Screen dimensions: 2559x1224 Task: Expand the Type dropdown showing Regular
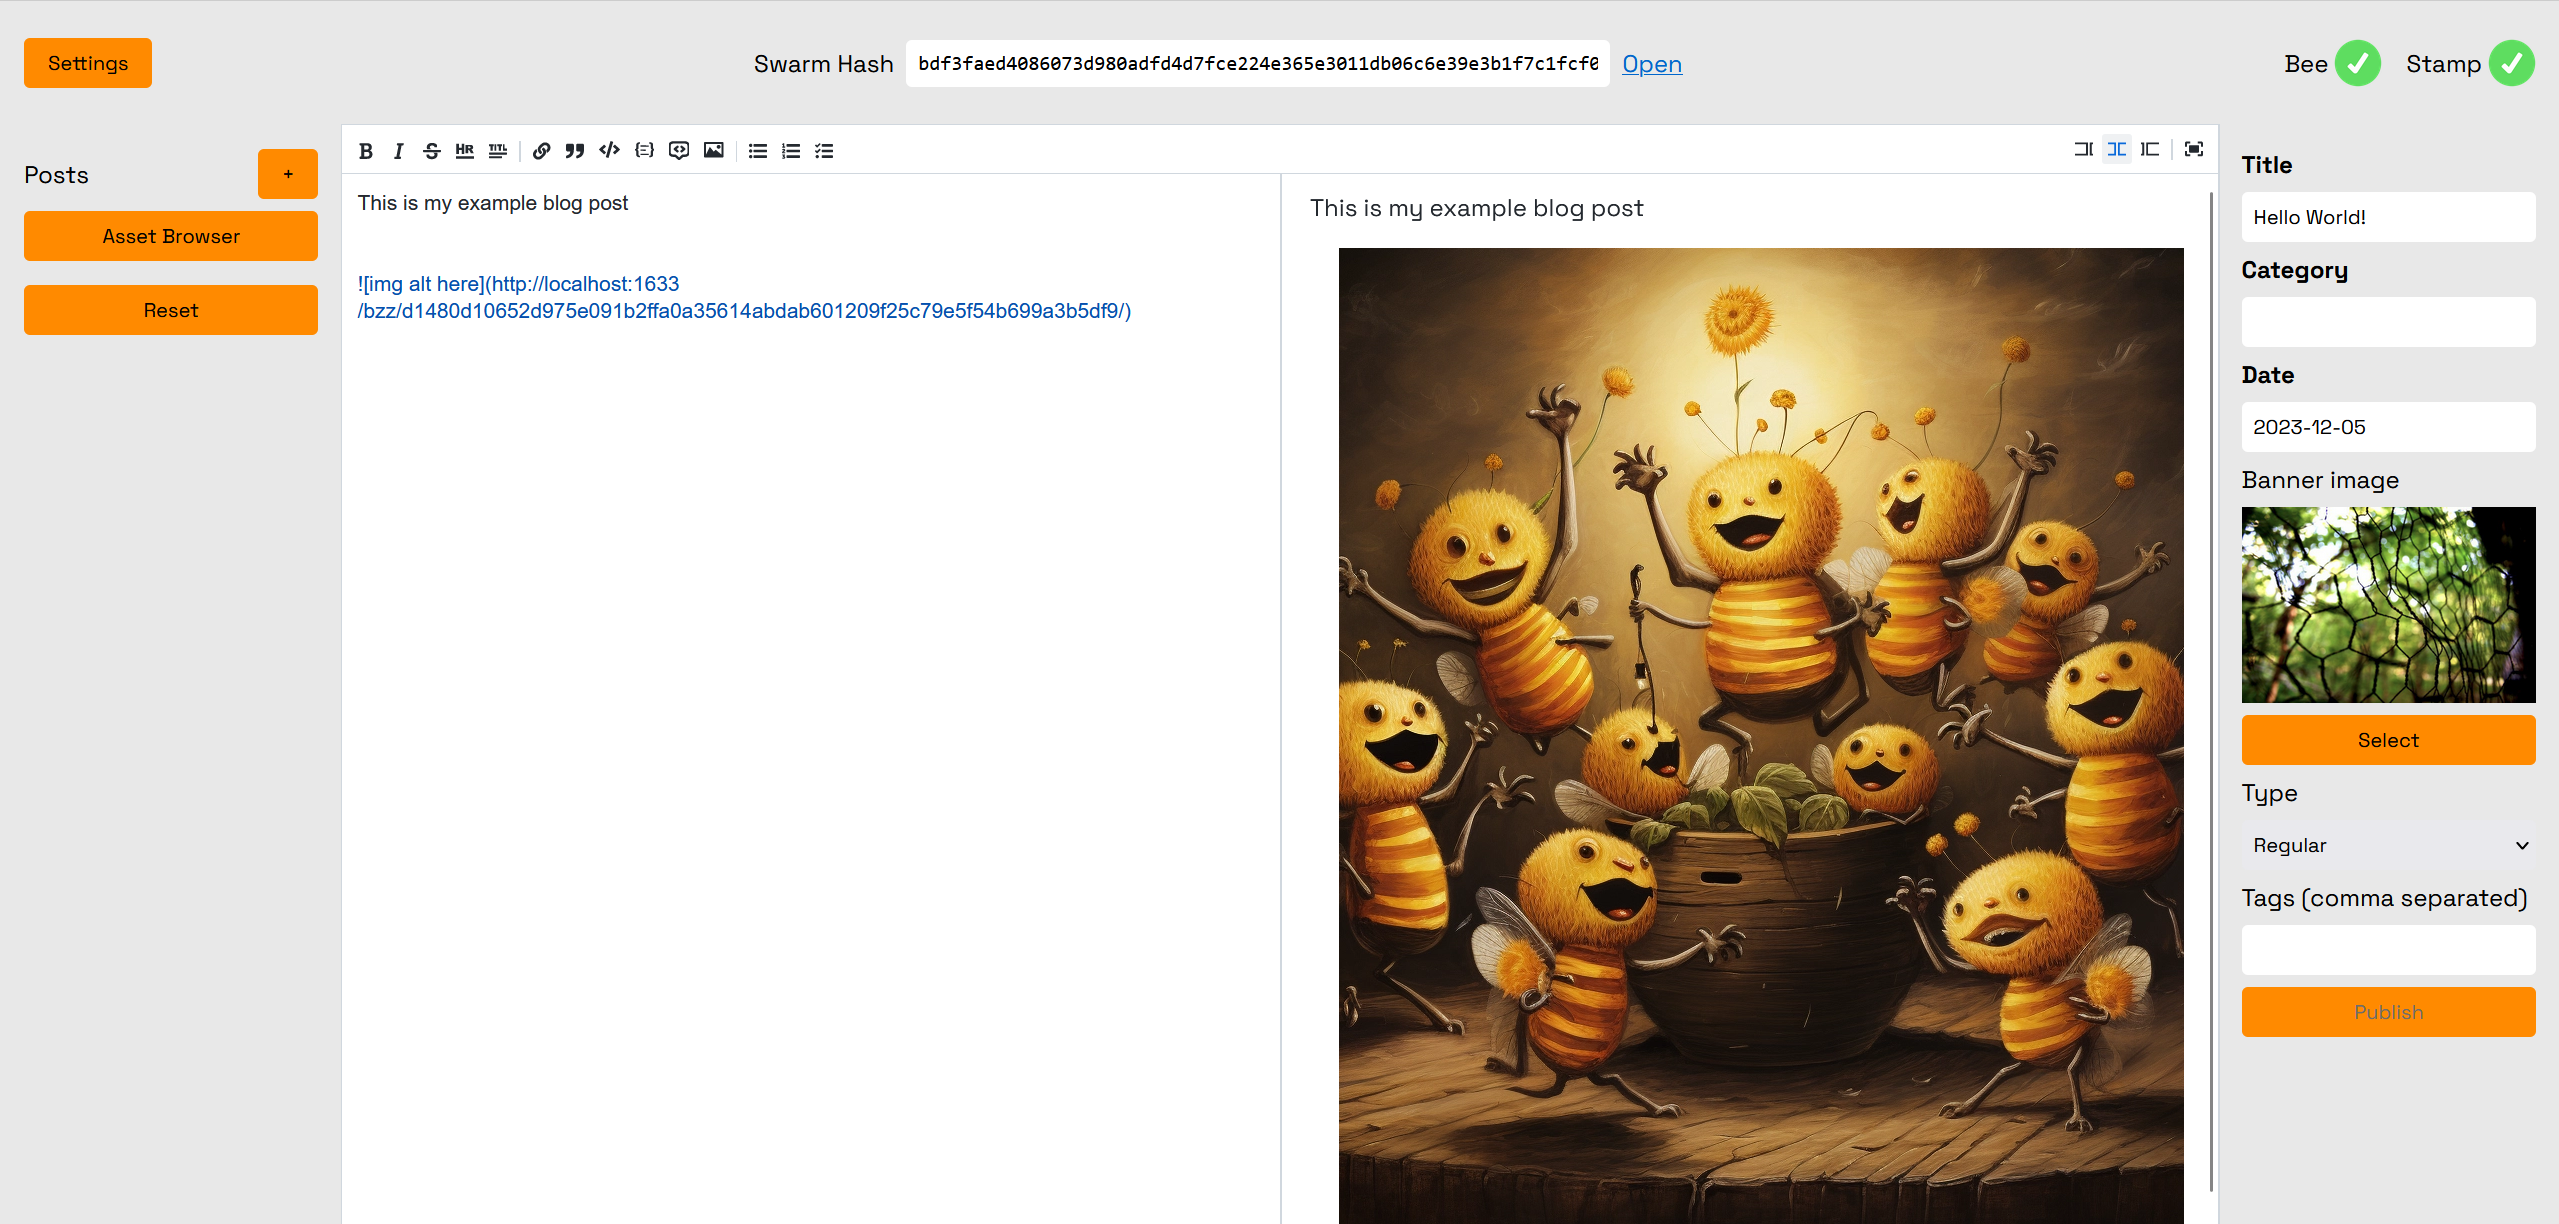[x=2388, y=845]
